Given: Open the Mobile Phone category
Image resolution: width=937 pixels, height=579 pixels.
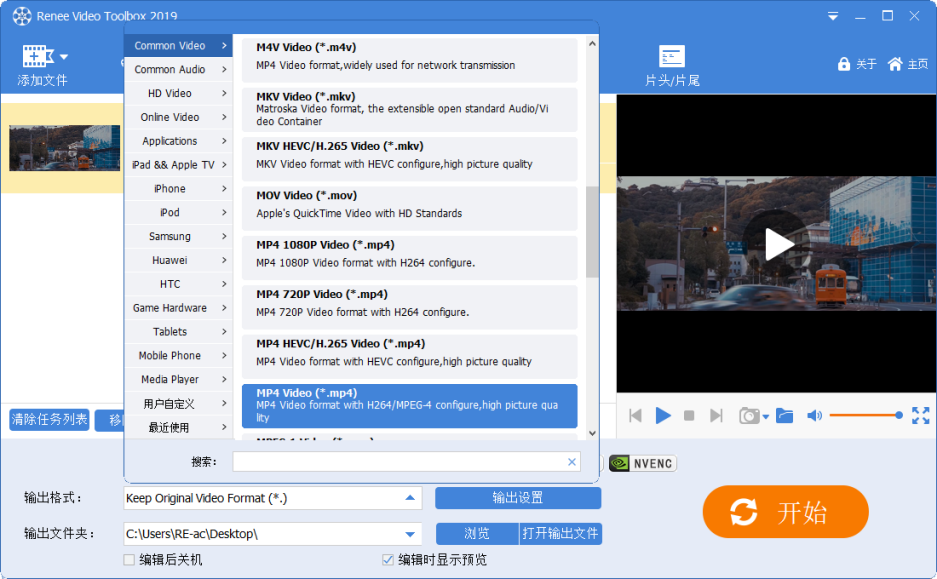Looking at the screenshot, I should (179, 356).
